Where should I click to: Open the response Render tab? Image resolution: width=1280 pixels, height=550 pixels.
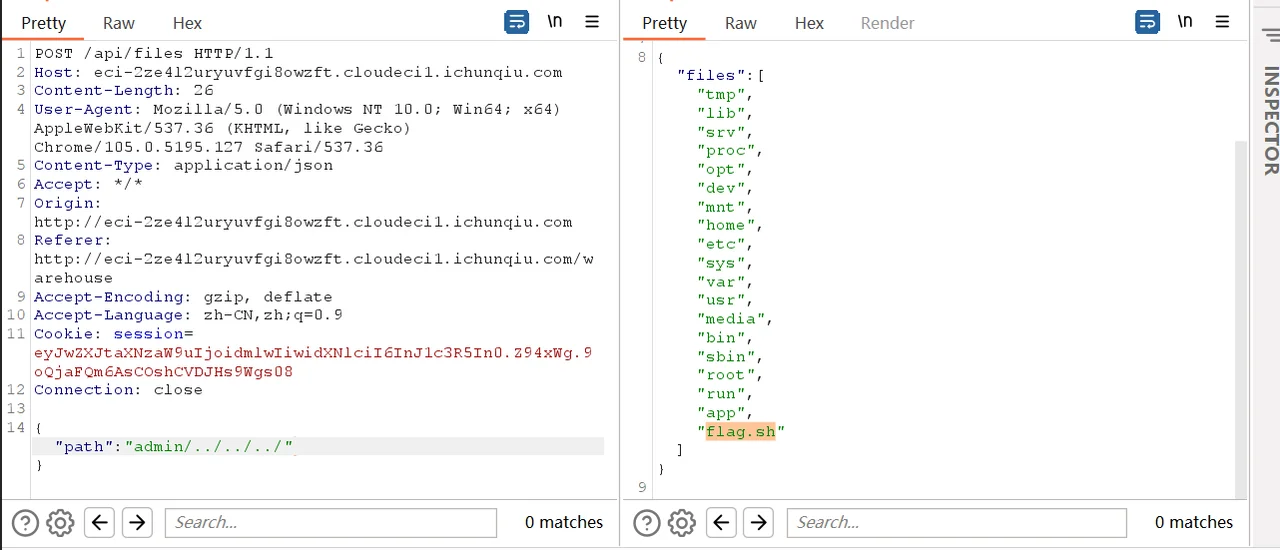pos(887,23)
